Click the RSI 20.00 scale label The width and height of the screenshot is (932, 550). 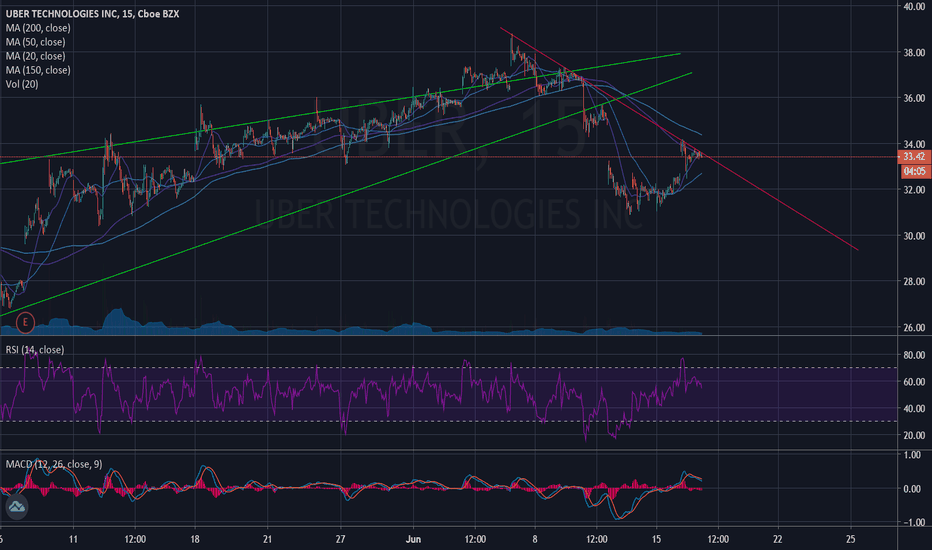point(914,435)
